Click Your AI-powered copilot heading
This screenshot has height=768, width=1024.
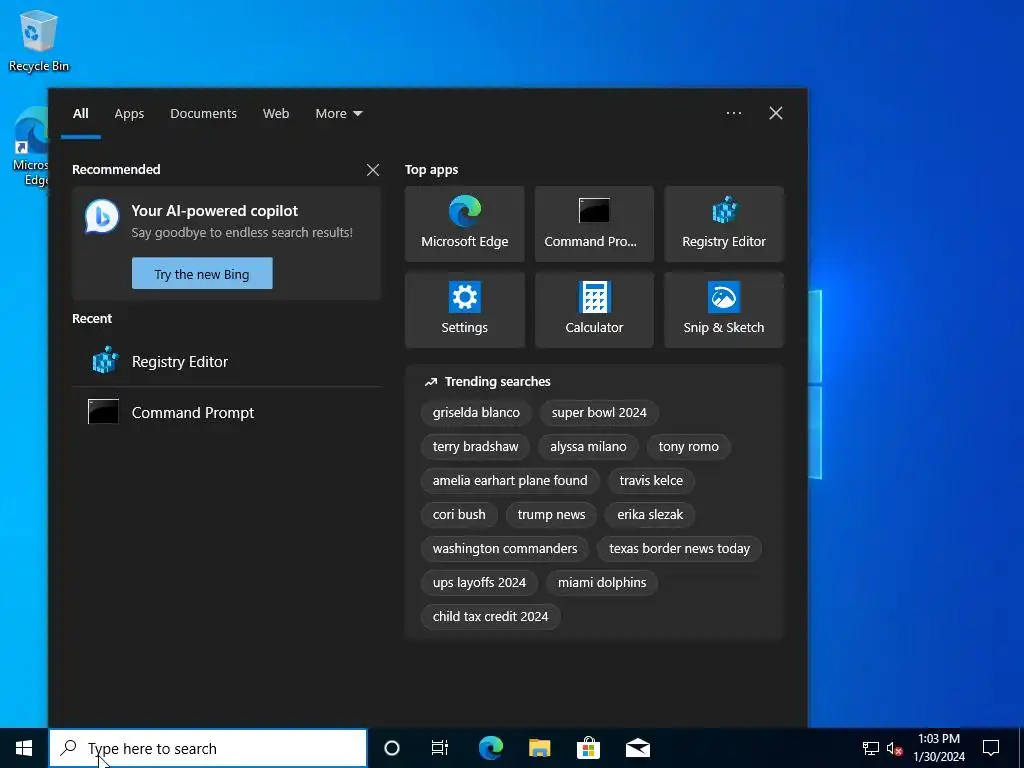214,211
